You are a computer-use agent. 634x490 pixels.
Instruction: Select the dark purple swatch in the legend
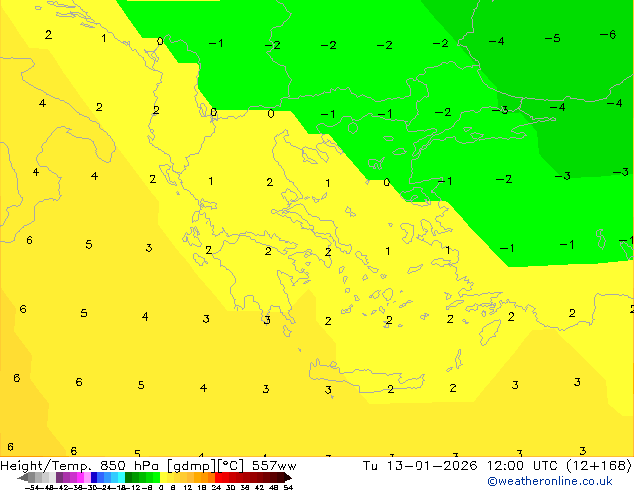(x=59, y=477)
